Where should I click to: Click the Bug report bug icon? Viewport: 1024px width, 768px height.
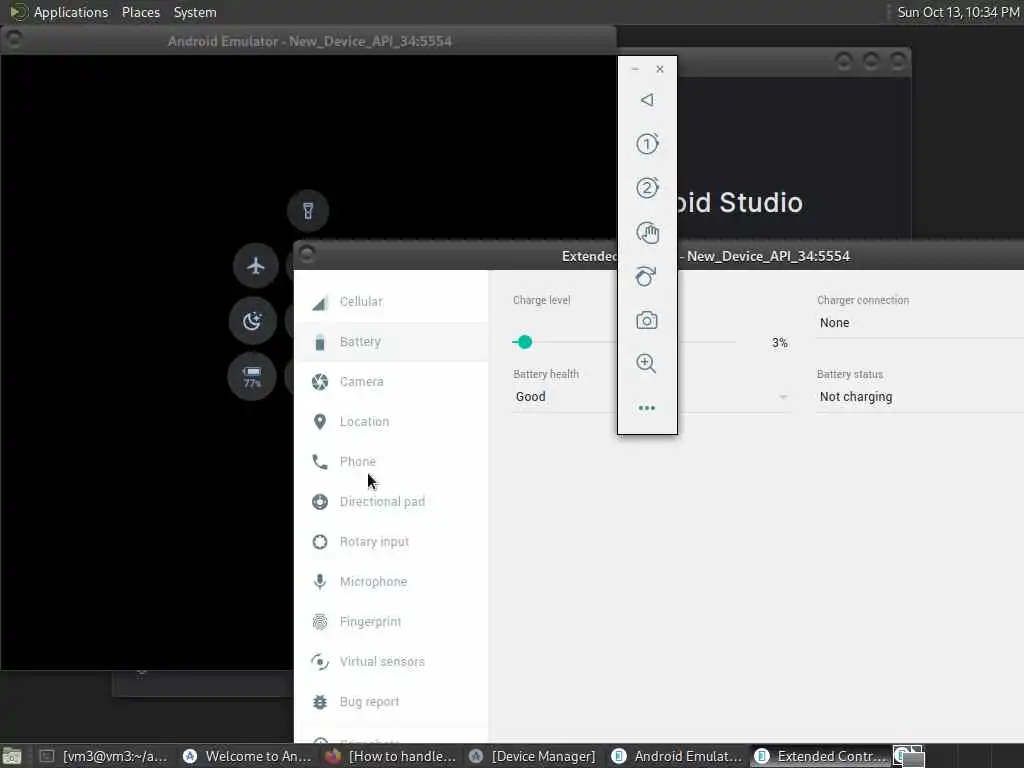point(320,702)
